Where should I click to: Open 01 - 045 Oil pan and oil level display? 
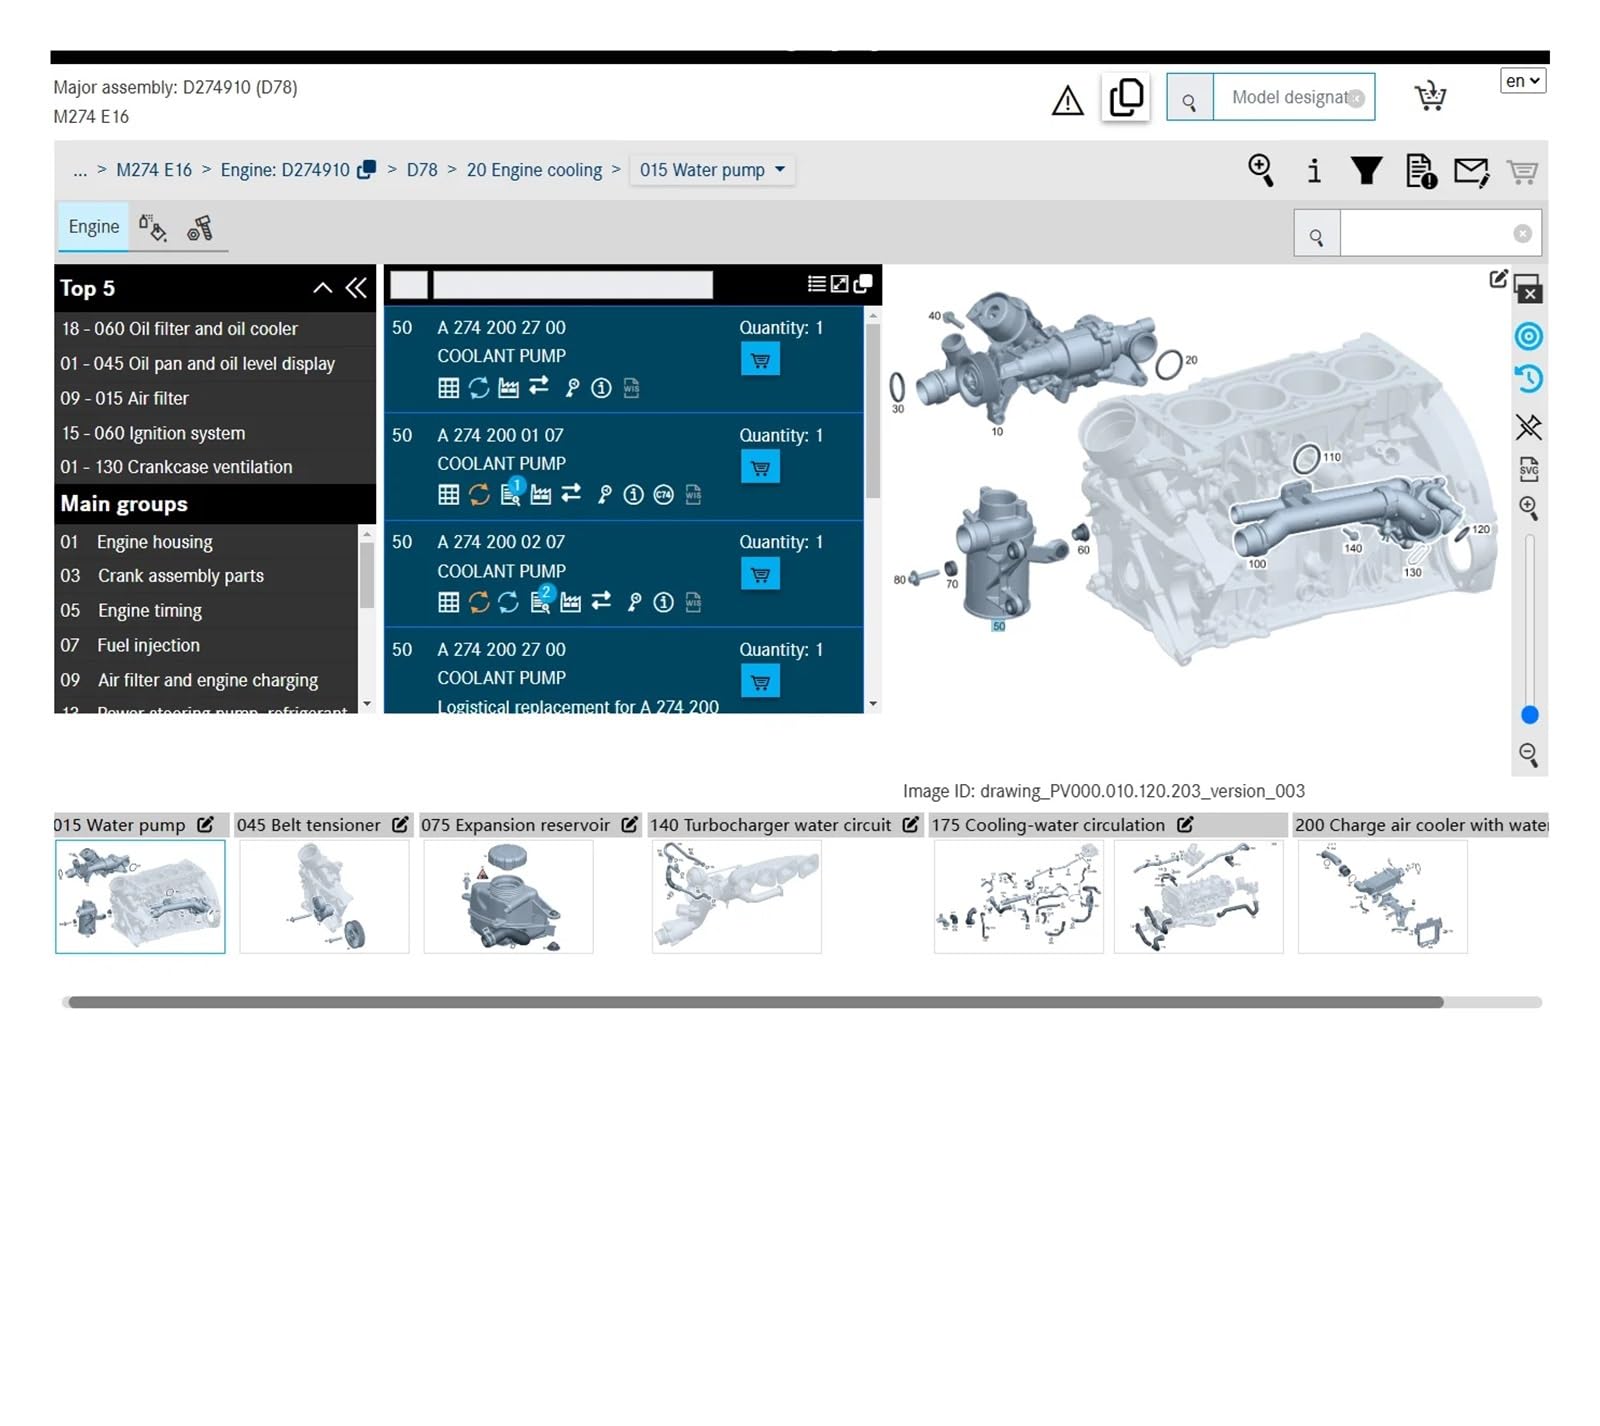click(215, 364)
